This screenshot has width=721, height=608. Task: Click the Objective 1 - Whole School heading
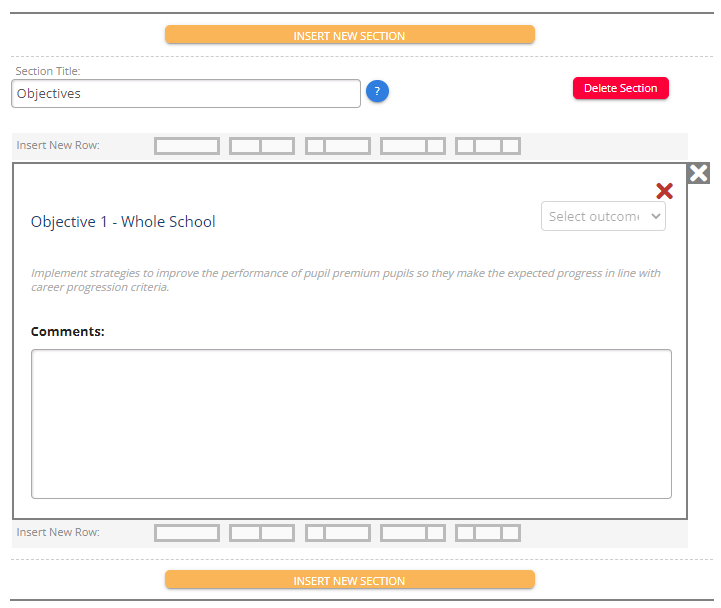[123, 222]
